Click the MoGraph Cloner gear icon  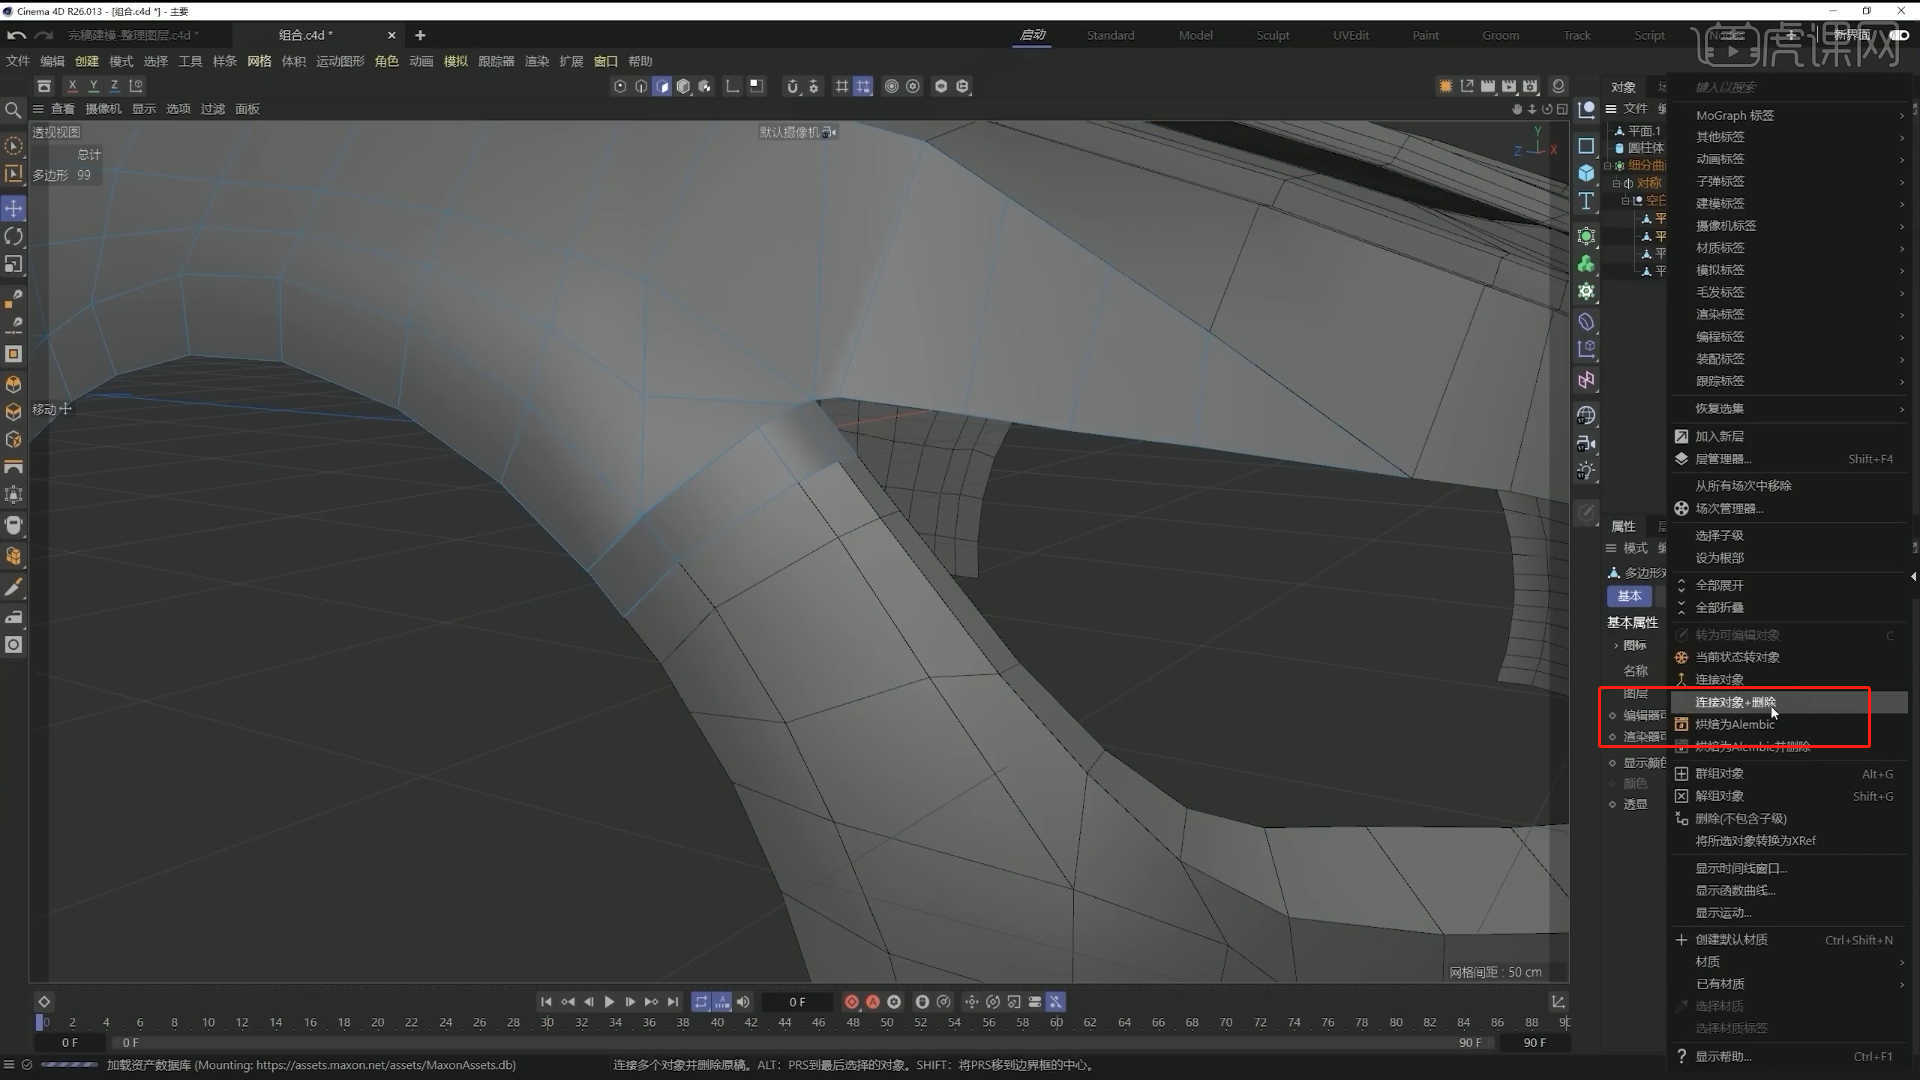pyautogui.click(x=1586, y=292)
